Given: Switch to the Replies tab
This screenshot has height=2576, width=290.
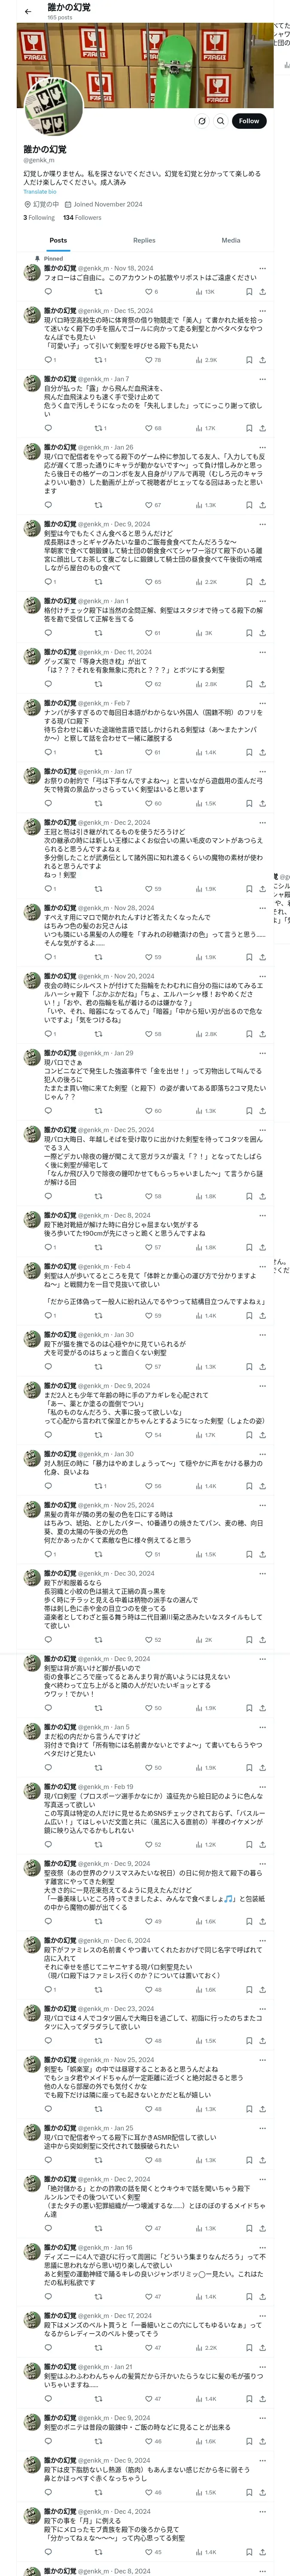Looking at the screenshot, I should tap(144, 240).
